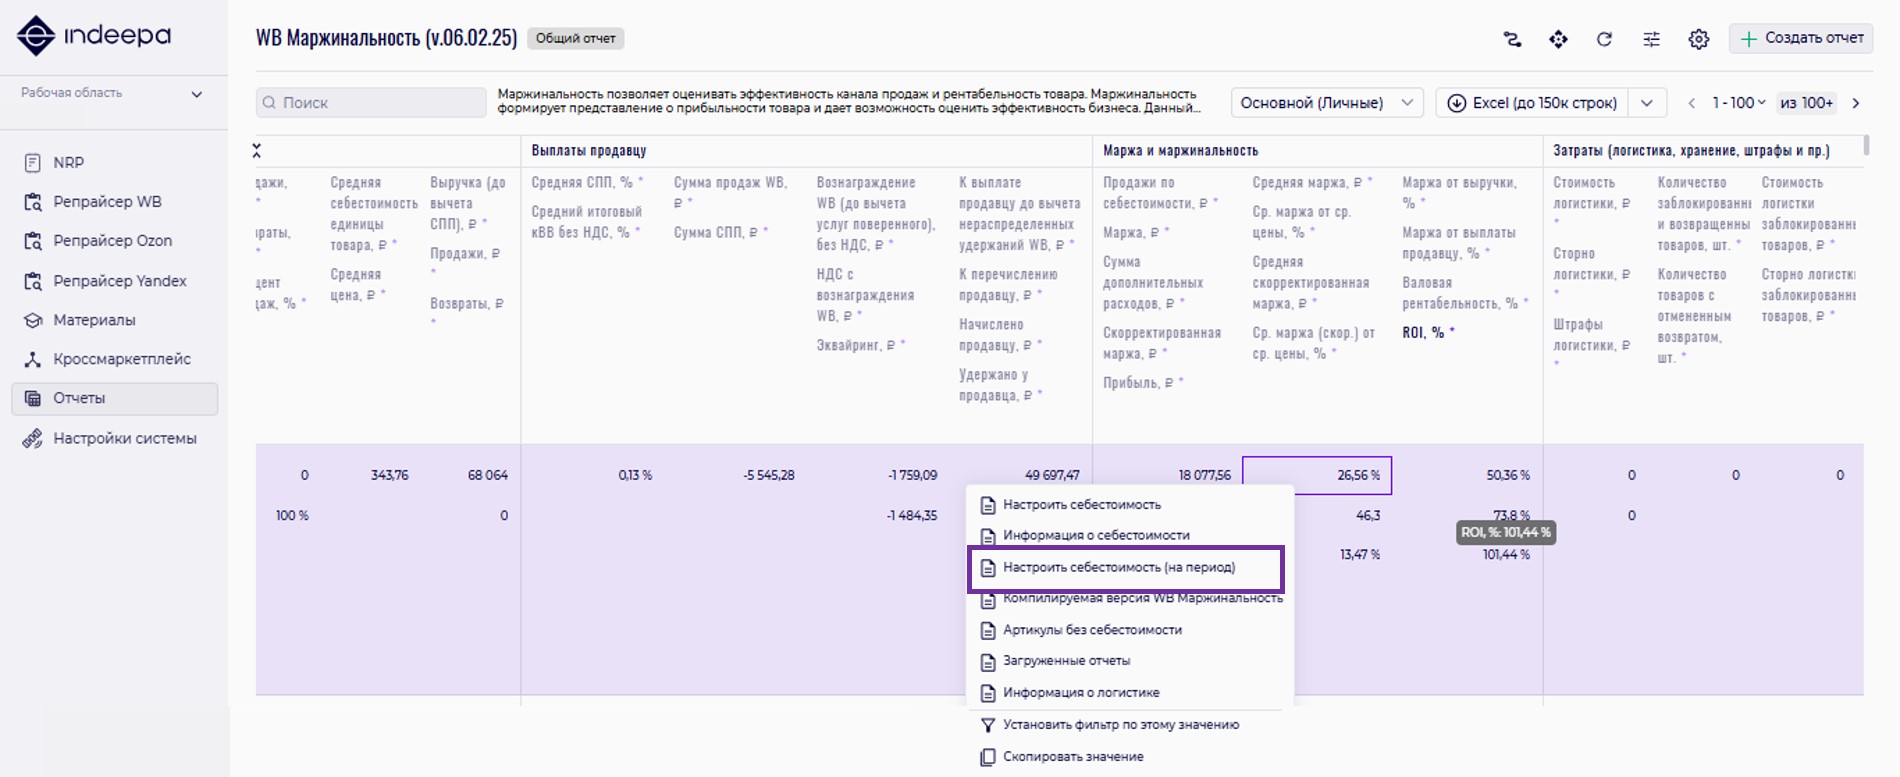This screenshot has height=777, width=1900.
Task: Click the cell value 13,47 %
Action: point(1360,554)
